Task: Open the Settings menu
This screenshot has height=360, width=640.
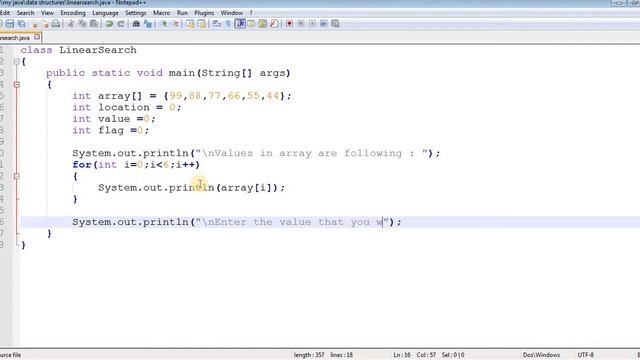Action: [136, 13]
